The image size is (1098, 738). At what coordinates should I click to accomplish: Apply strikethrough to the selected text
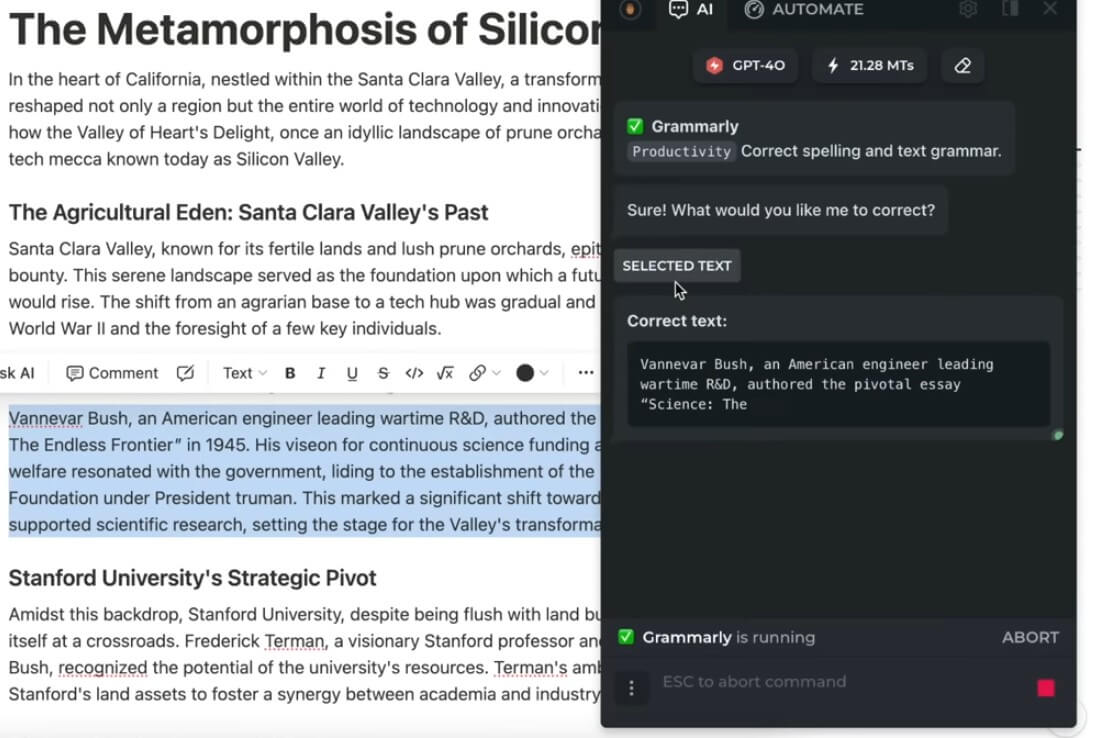383,373
